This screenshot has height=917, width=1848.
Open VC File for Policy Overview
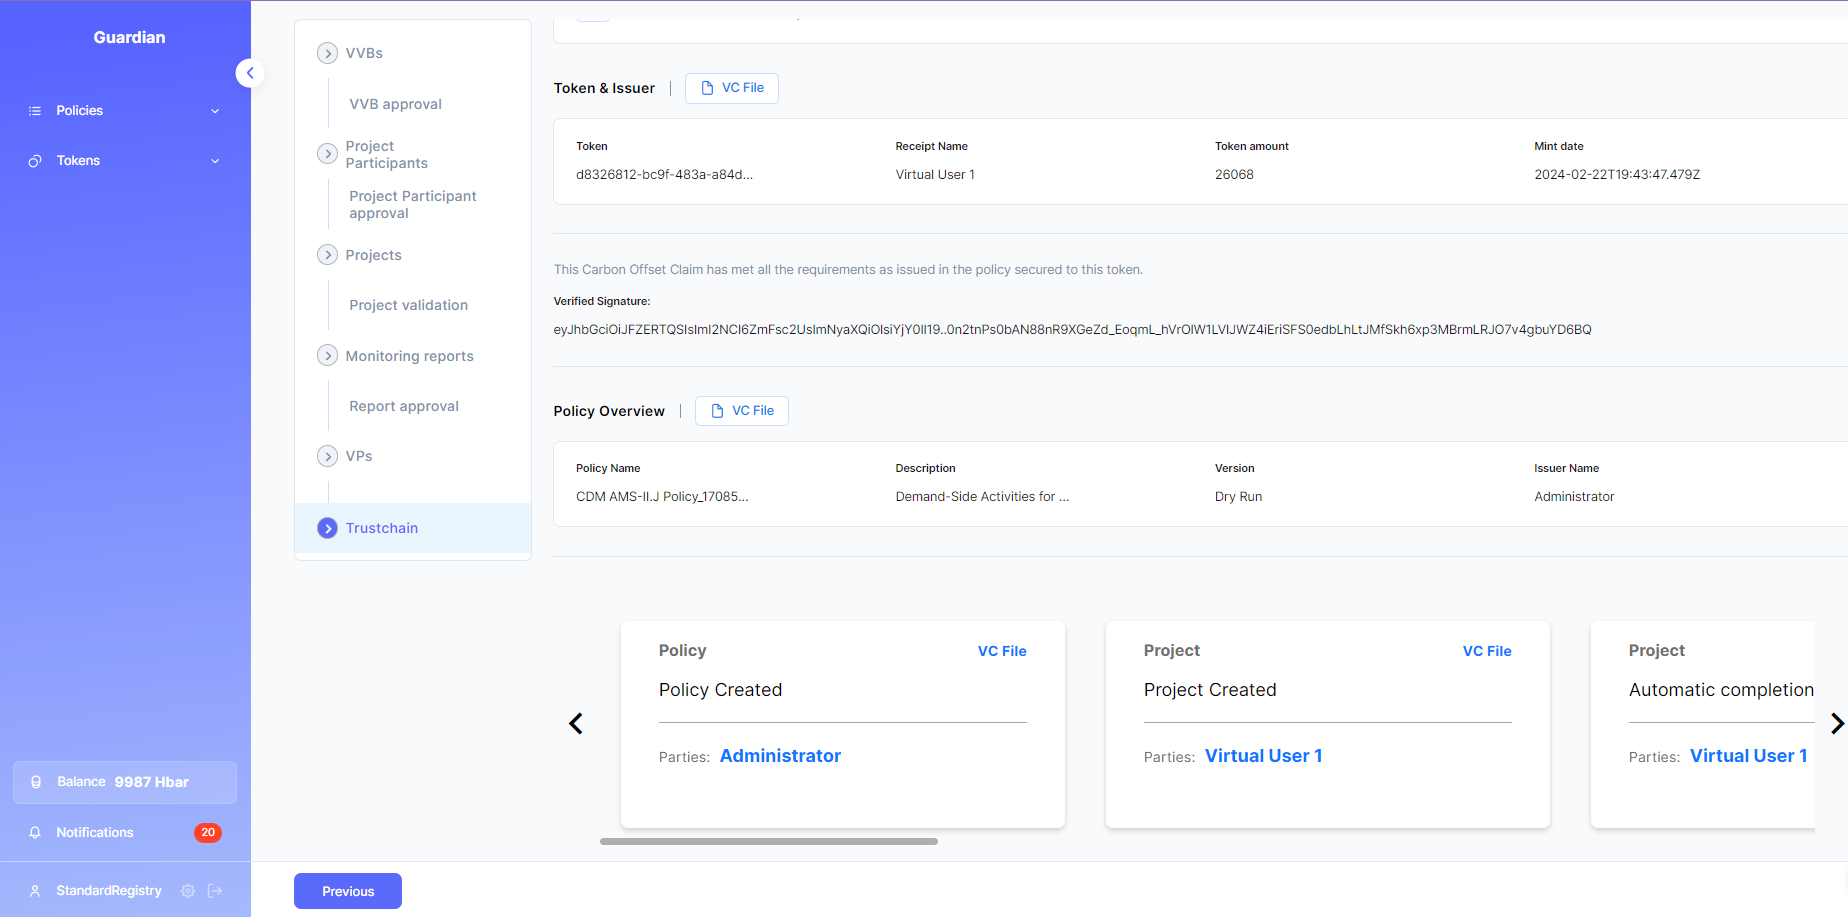pos(742,411)
